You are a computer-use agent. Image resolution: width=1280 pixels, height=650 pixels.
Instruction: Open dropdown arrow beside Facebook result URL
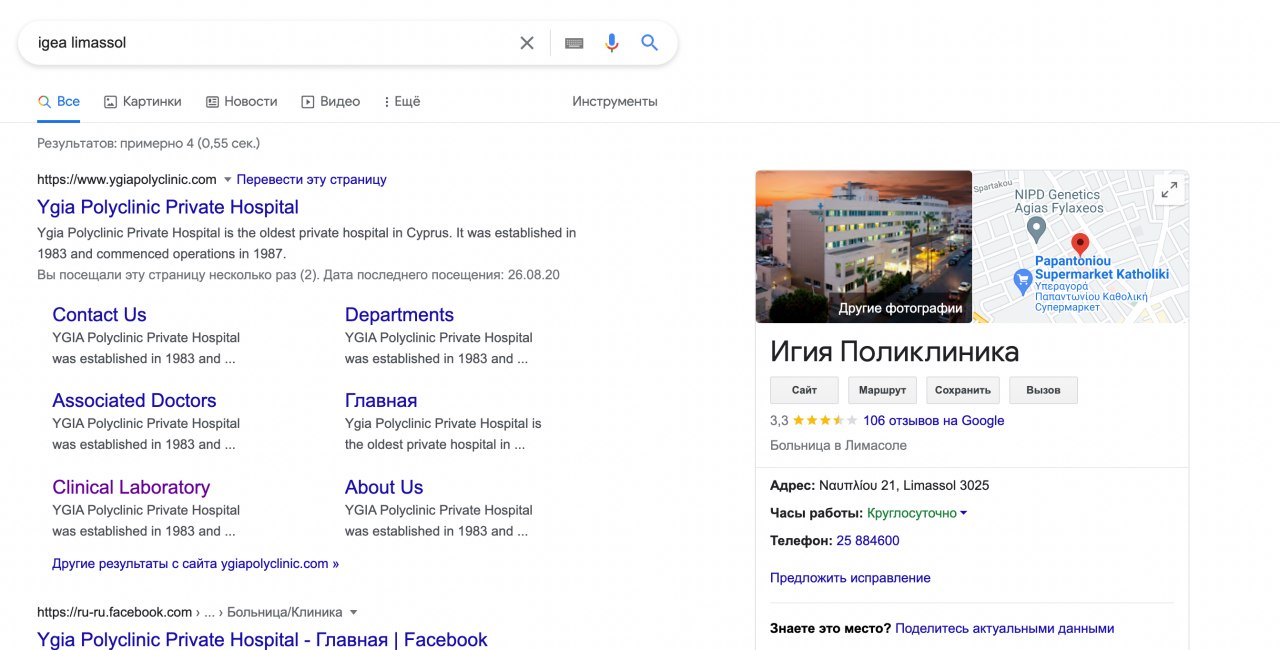tap(353, 612)
